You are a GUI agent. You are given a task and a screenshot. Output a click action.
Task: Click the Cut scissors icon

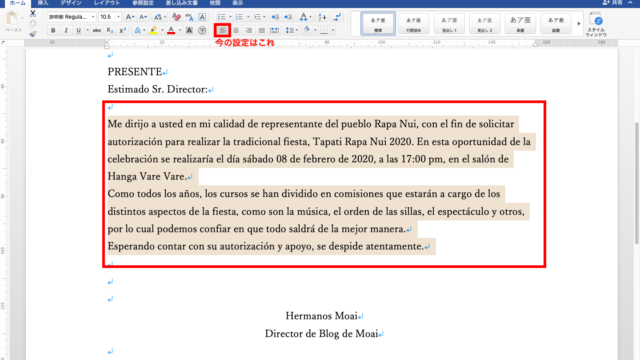pos(33,13)
